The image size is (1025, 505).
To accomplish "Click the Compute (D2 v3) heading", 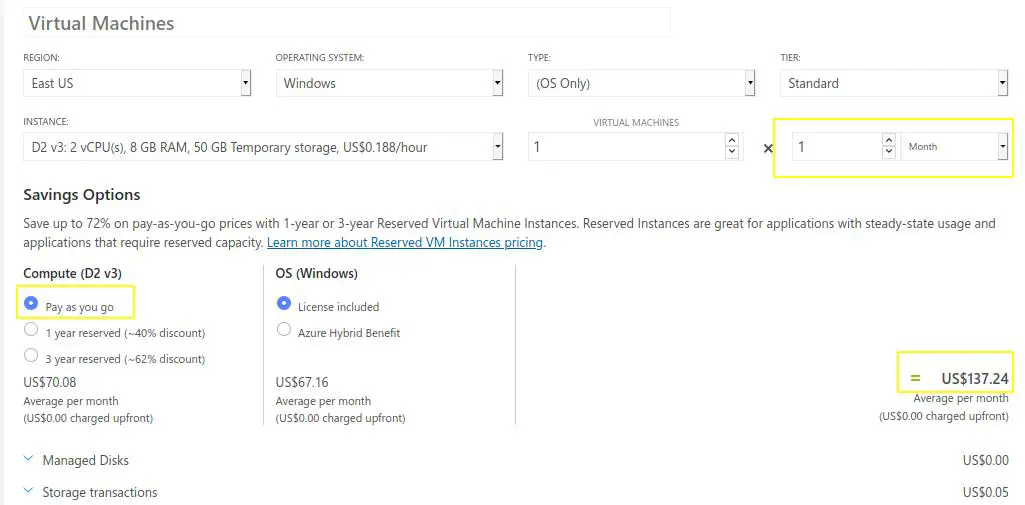I will [73, 273].
